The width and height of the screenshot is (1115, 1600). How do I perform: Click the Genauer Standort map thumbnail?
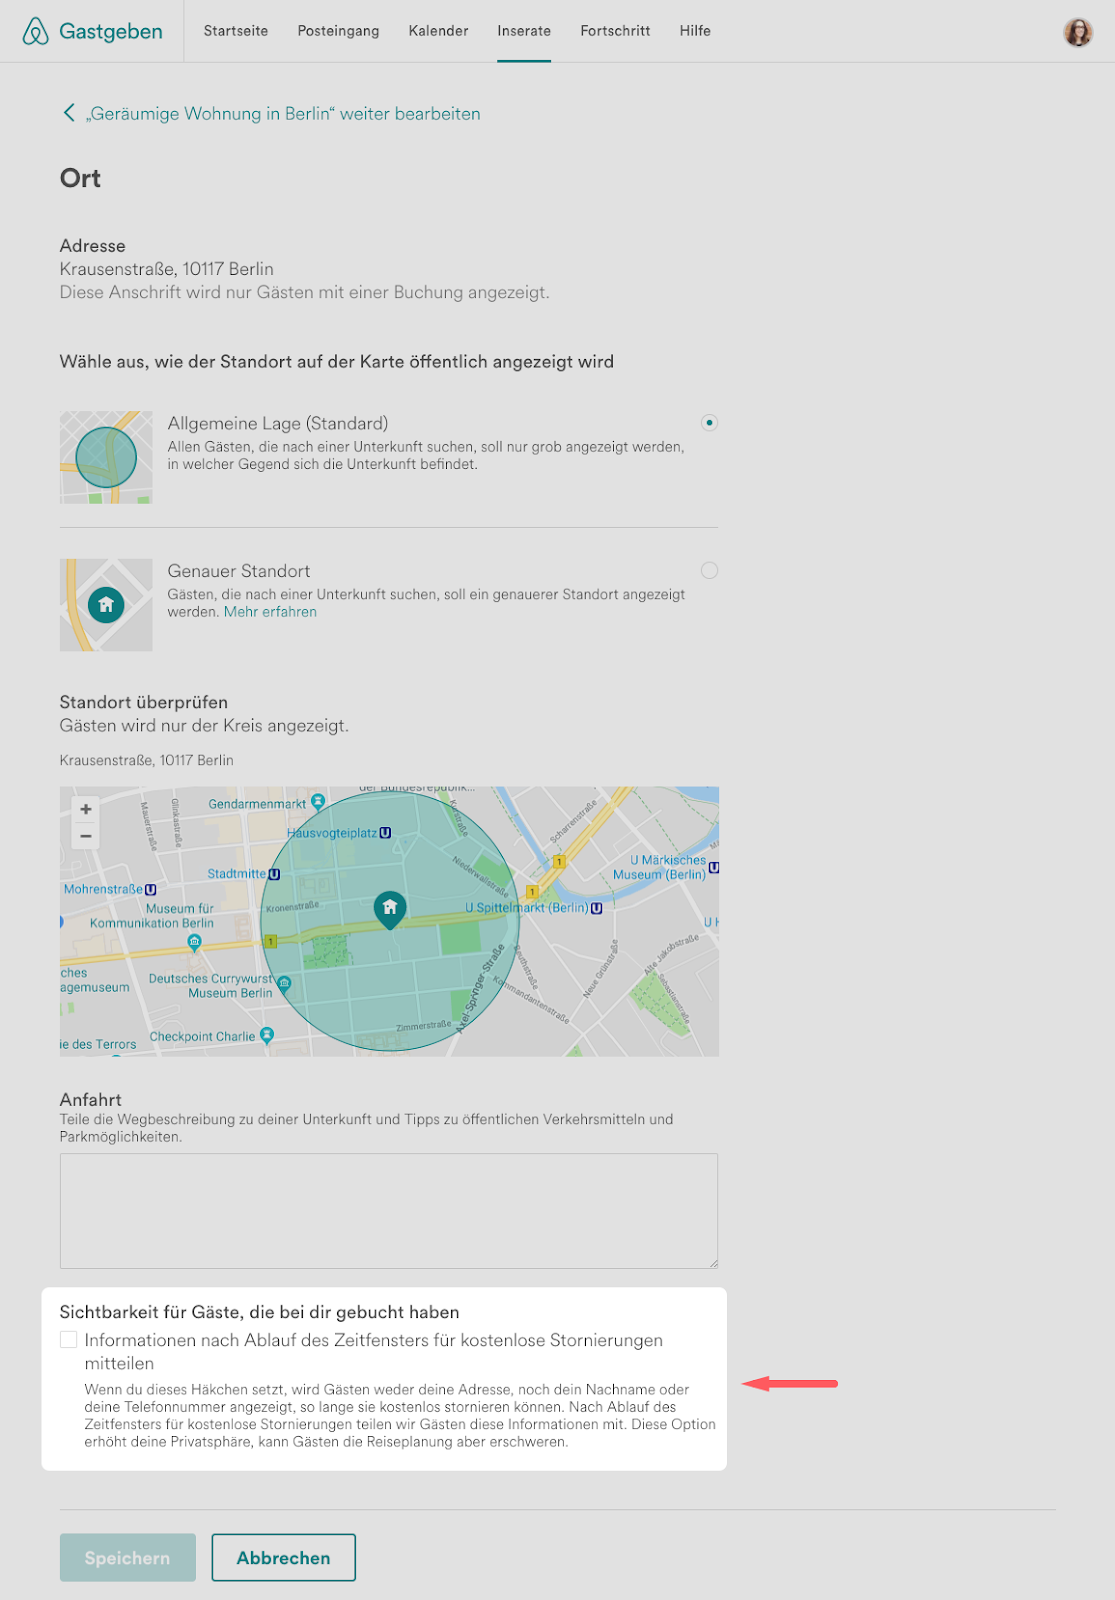coord(106,605)
